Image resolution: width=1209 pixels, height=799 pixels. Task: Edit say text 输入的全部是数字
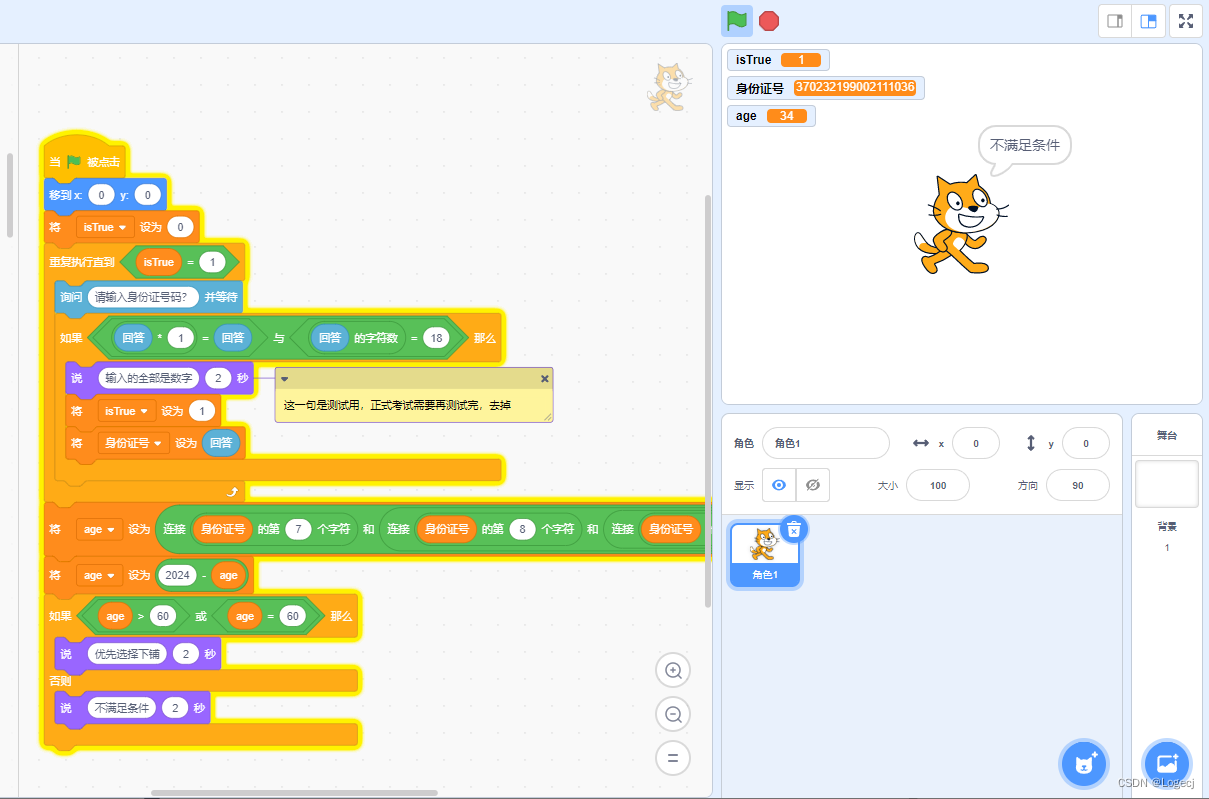pos(147,379)
